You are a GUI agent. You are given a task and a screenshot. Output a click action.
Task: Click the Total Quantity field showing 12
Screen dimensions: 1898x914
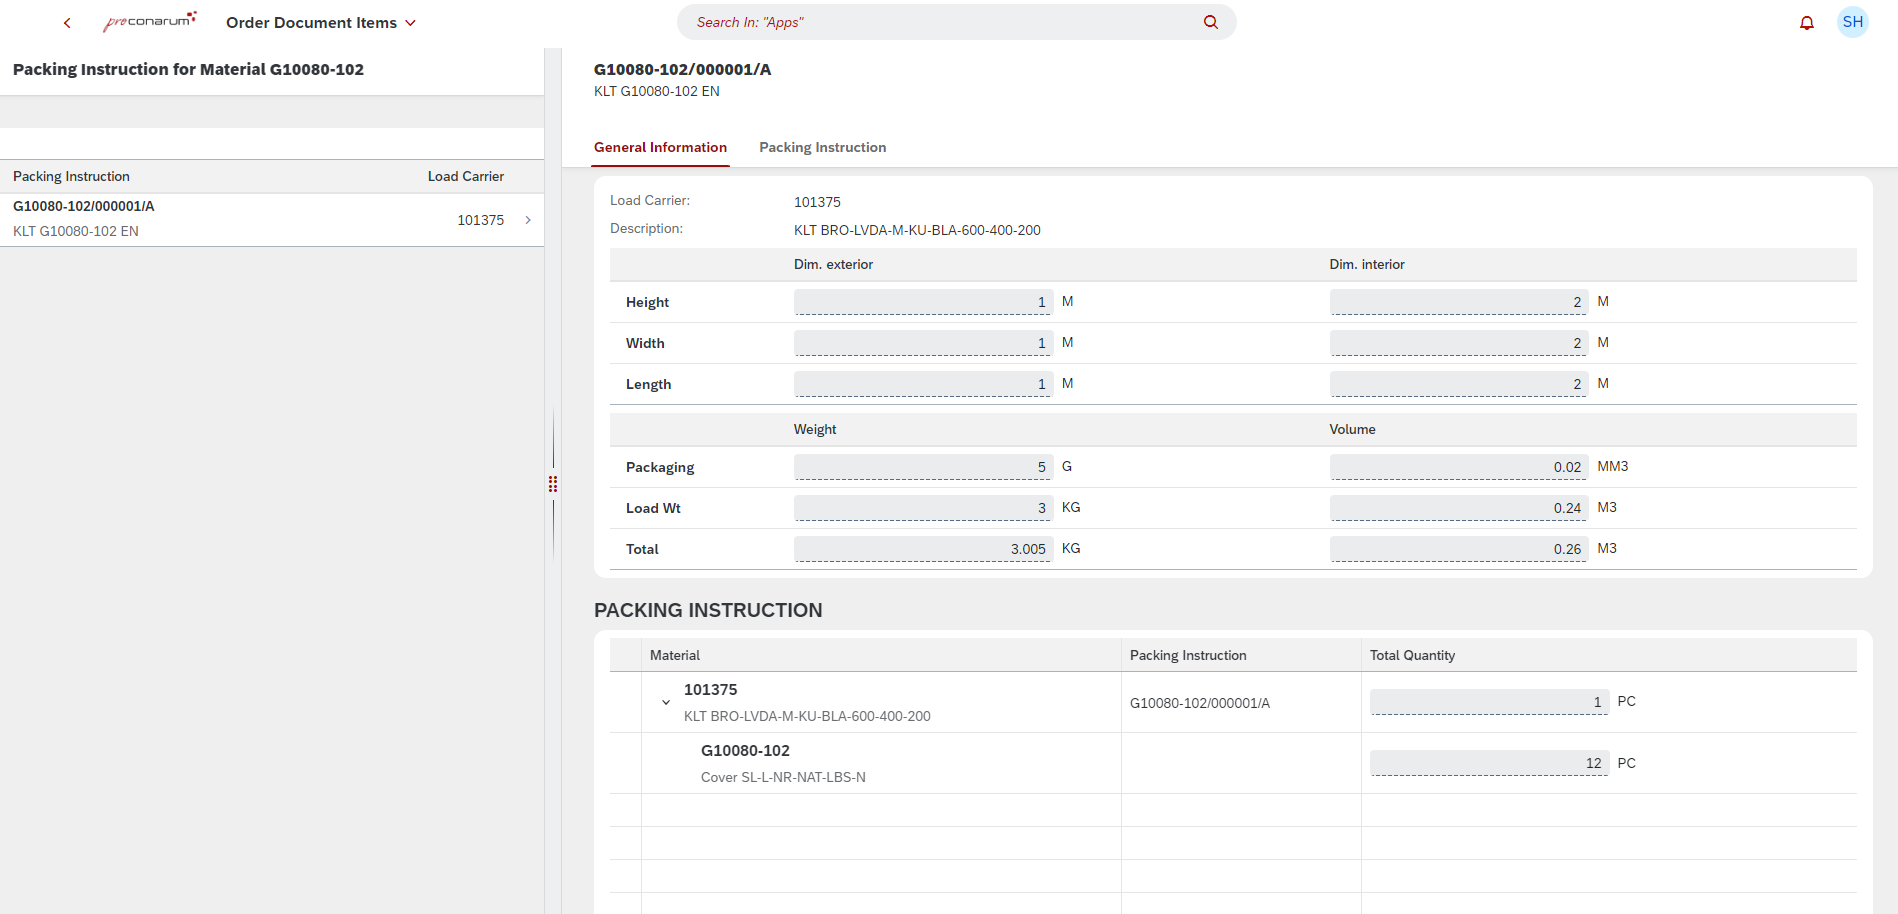pos(1488,763)
